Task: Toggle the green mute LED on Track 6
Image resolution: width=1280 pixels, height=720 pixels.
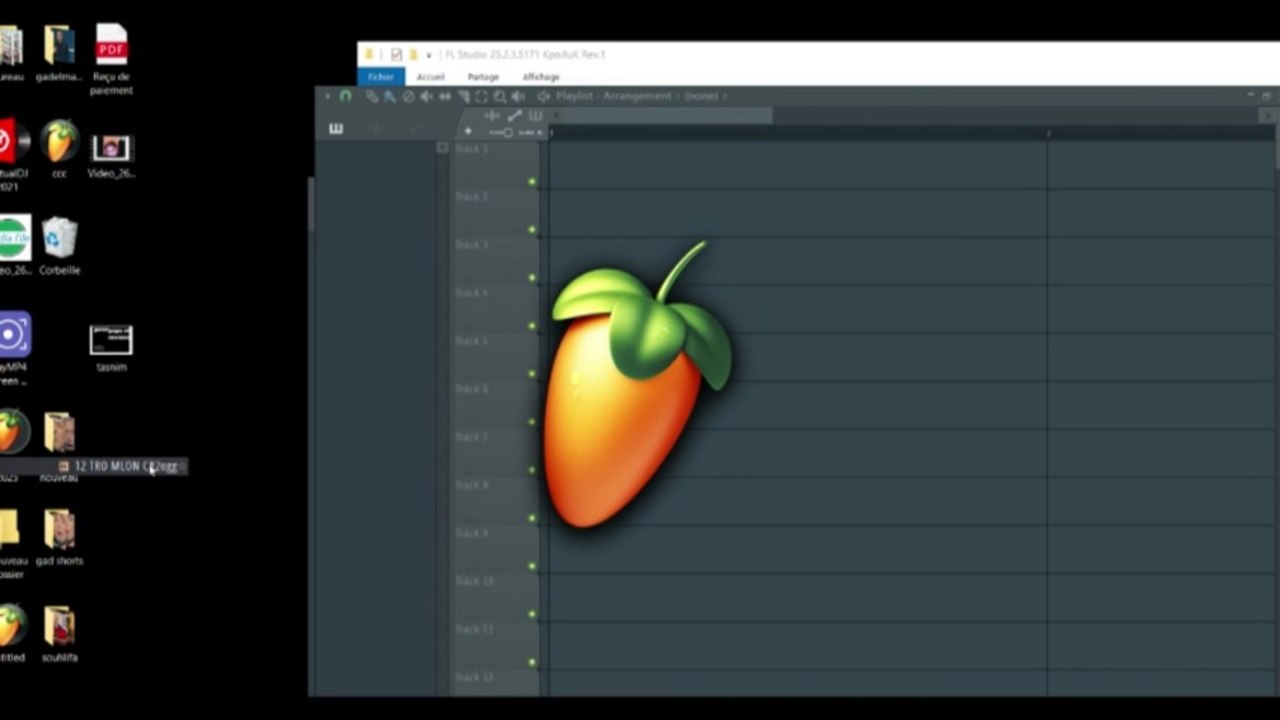Action: [532, 422]
